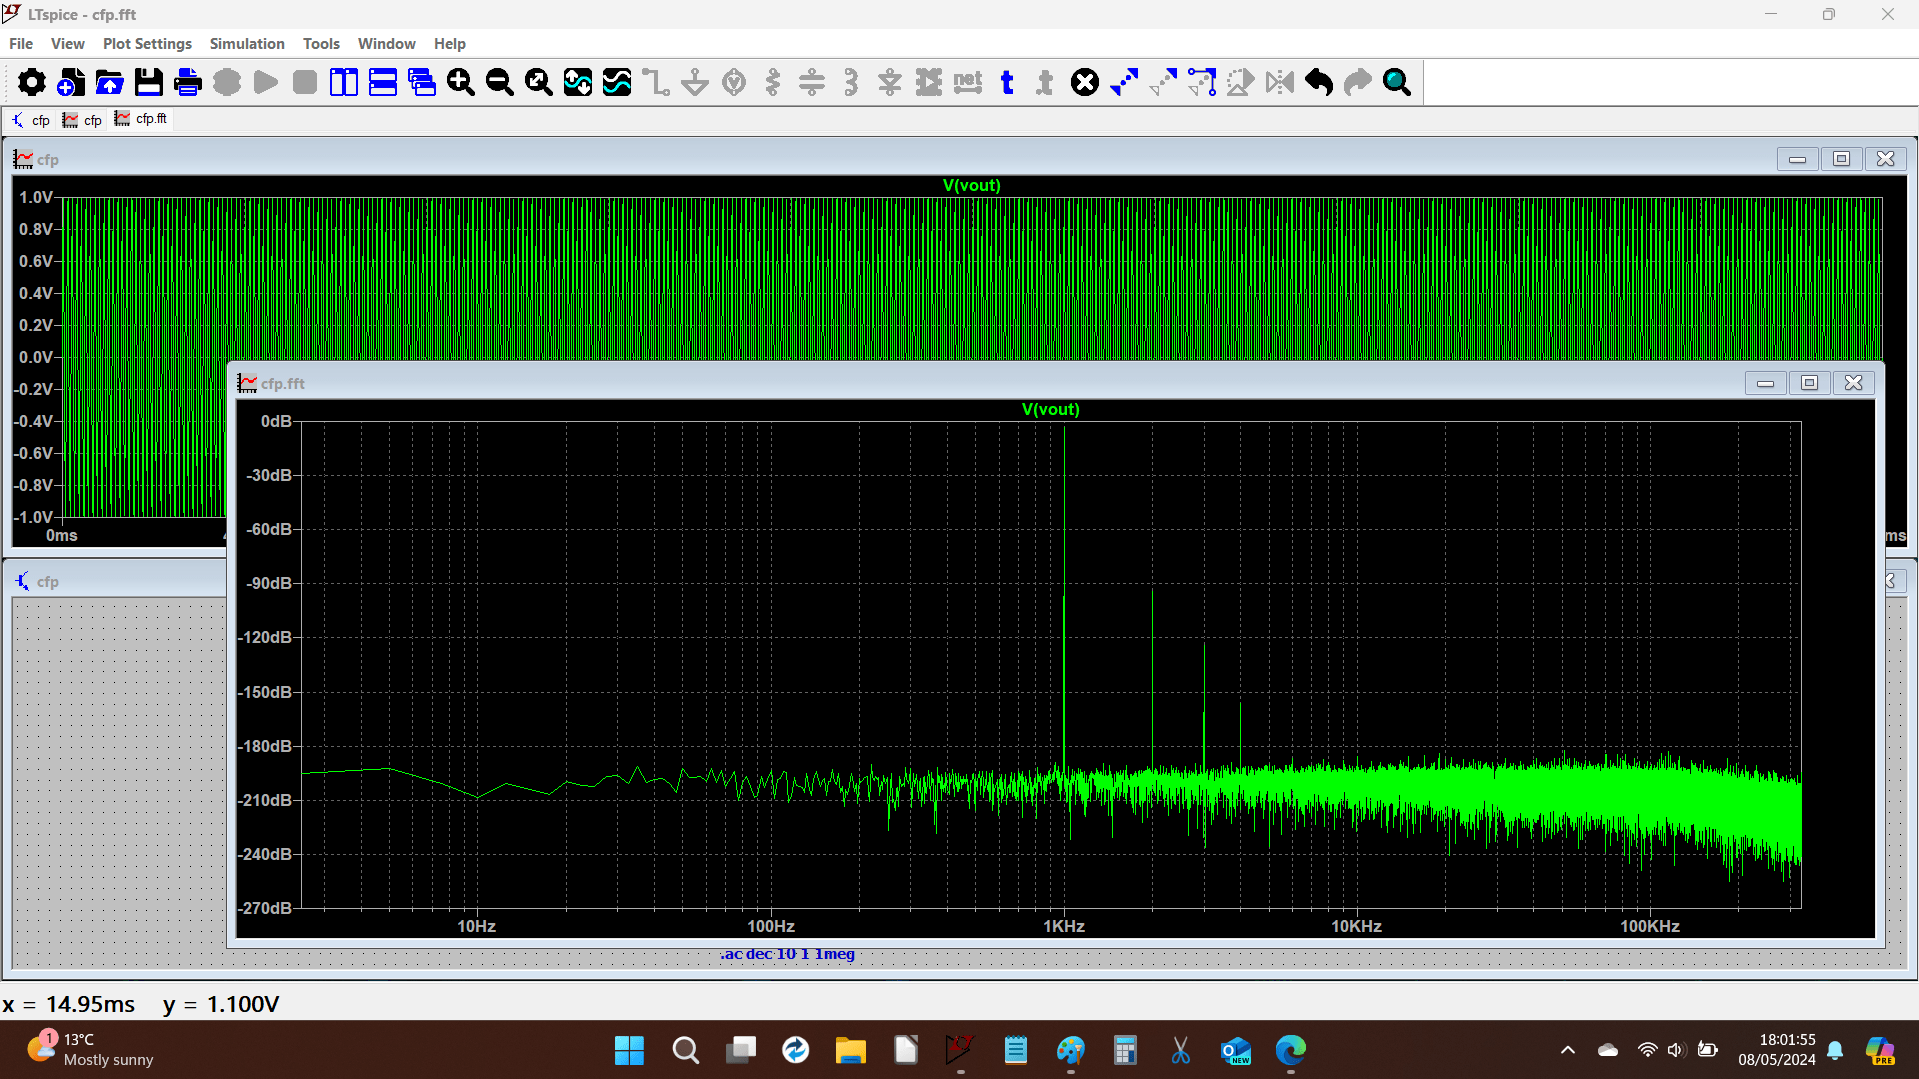Zoom to fit the plot
The height and width of the screenshot is (1079, 1919).
[539, 82]
